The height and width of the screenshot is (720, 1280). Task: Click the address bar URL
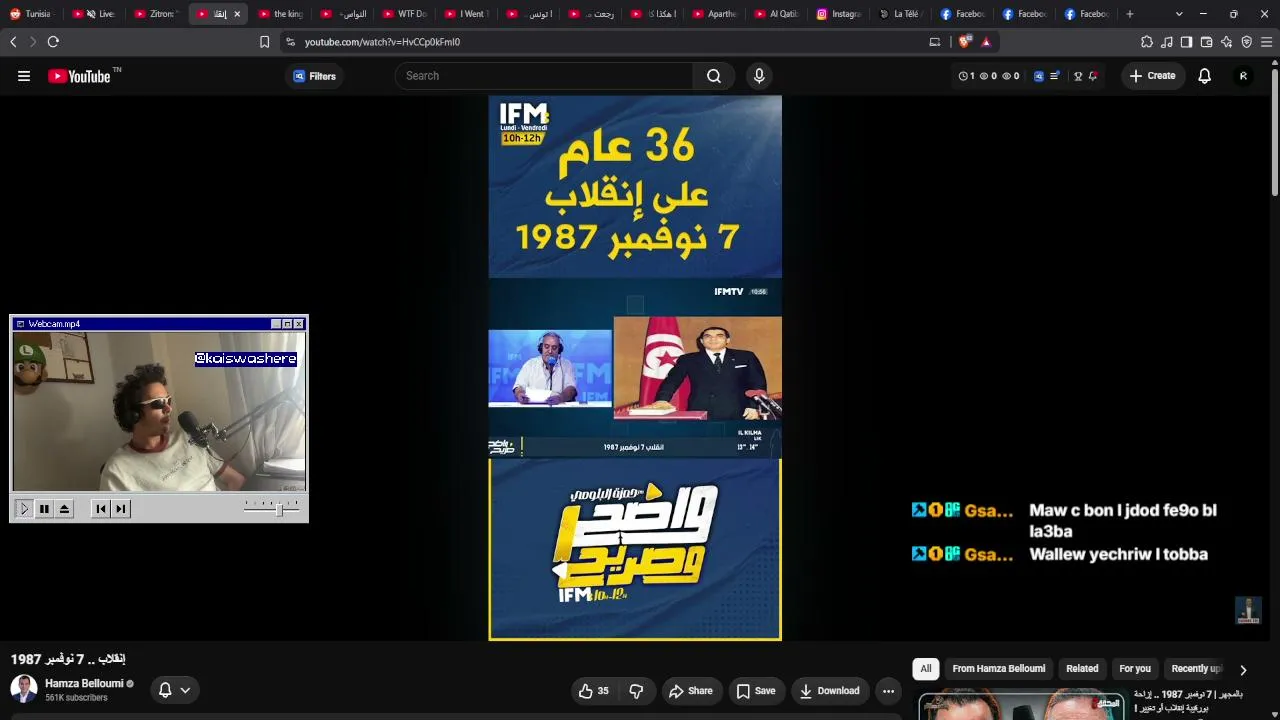pyautogui.click(x=382, y=42)
